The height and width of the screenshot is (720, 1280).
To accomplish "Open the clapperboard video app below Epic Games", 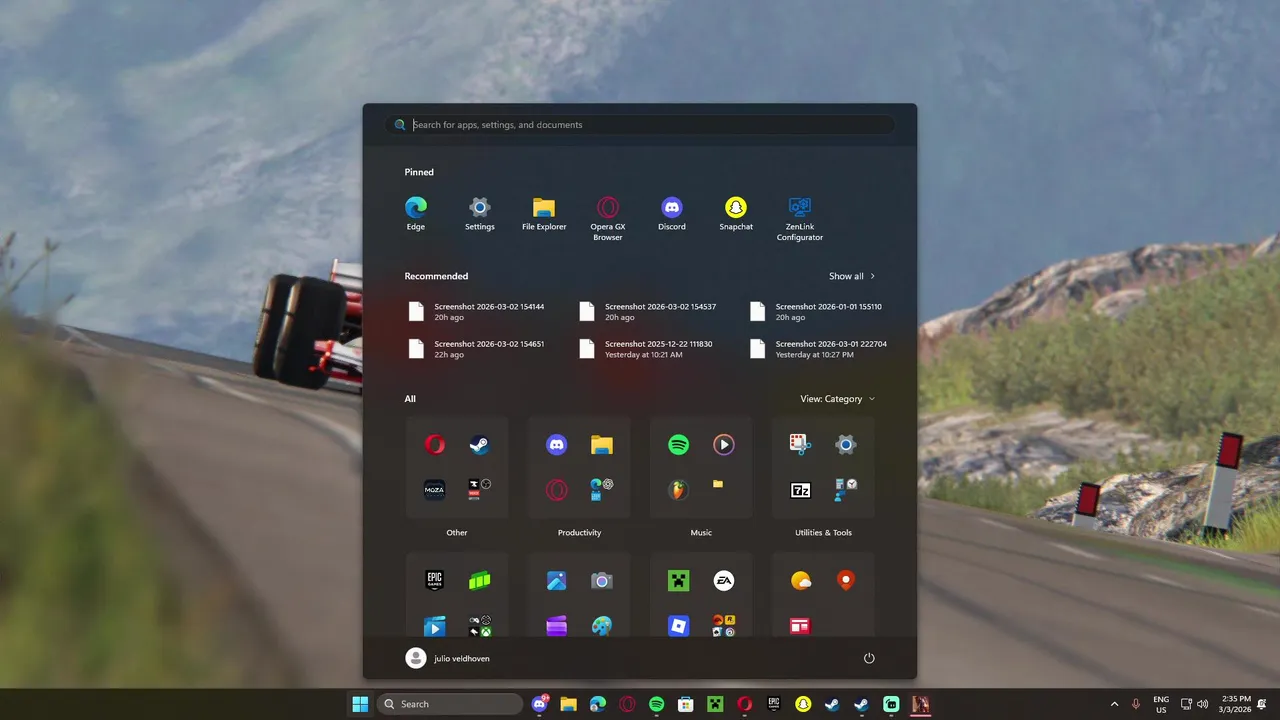I will coord(435,626).
